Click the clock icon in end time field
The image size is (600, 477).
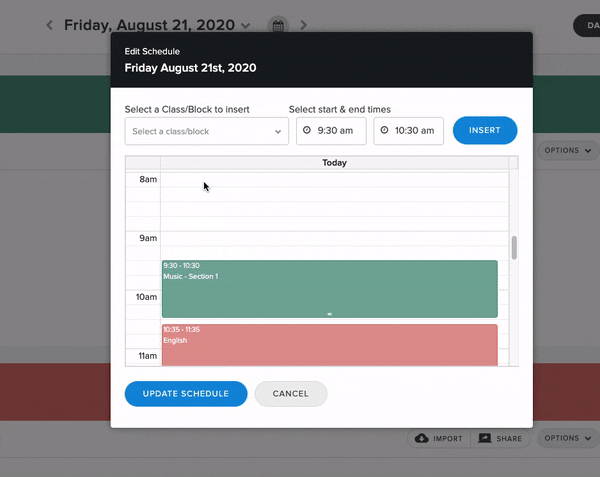tap(384, 130)
